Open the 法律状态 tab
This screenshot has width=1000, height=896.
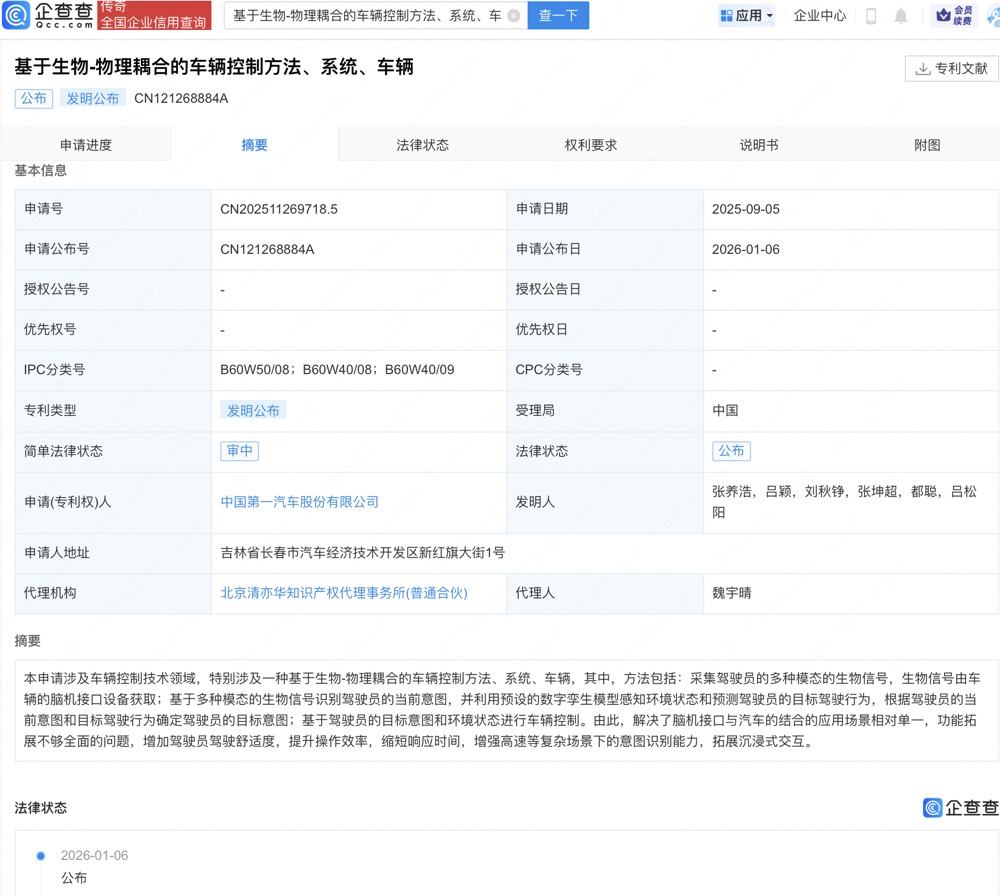pos(422,145)
